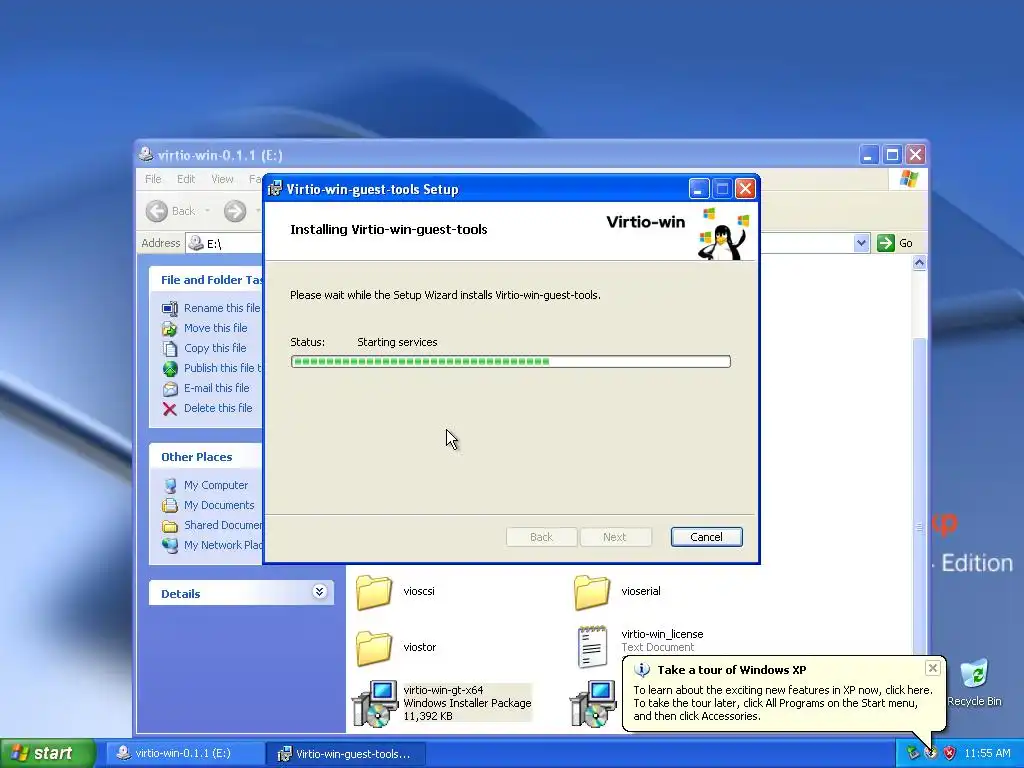Click the Back arrow in Explorer toolbar
1024x768 pixels.
click(x=157, y=211)
